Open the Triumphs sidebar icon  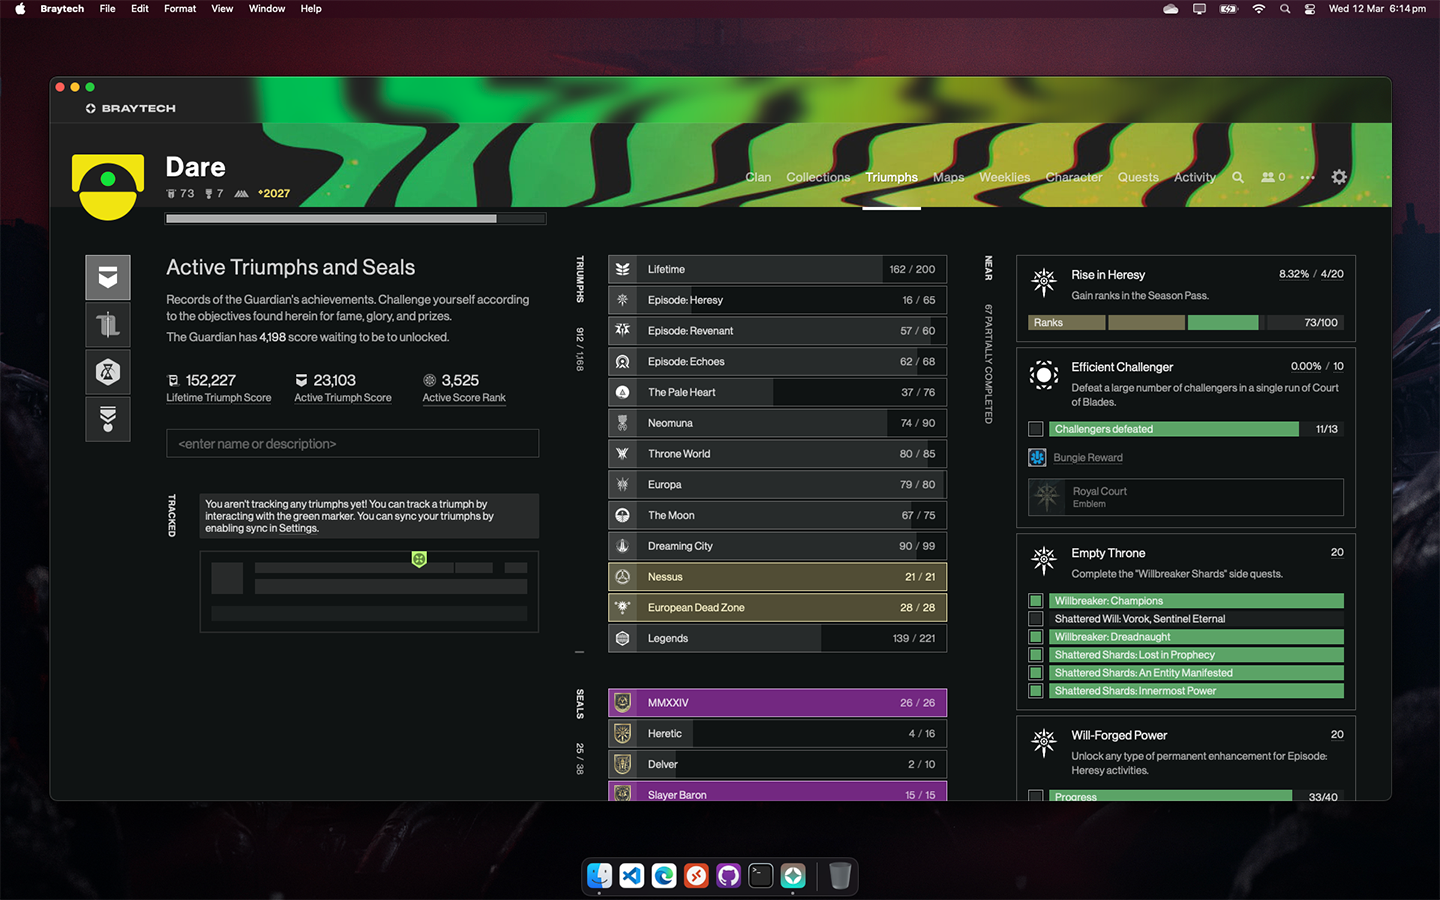tap(108, 278)
